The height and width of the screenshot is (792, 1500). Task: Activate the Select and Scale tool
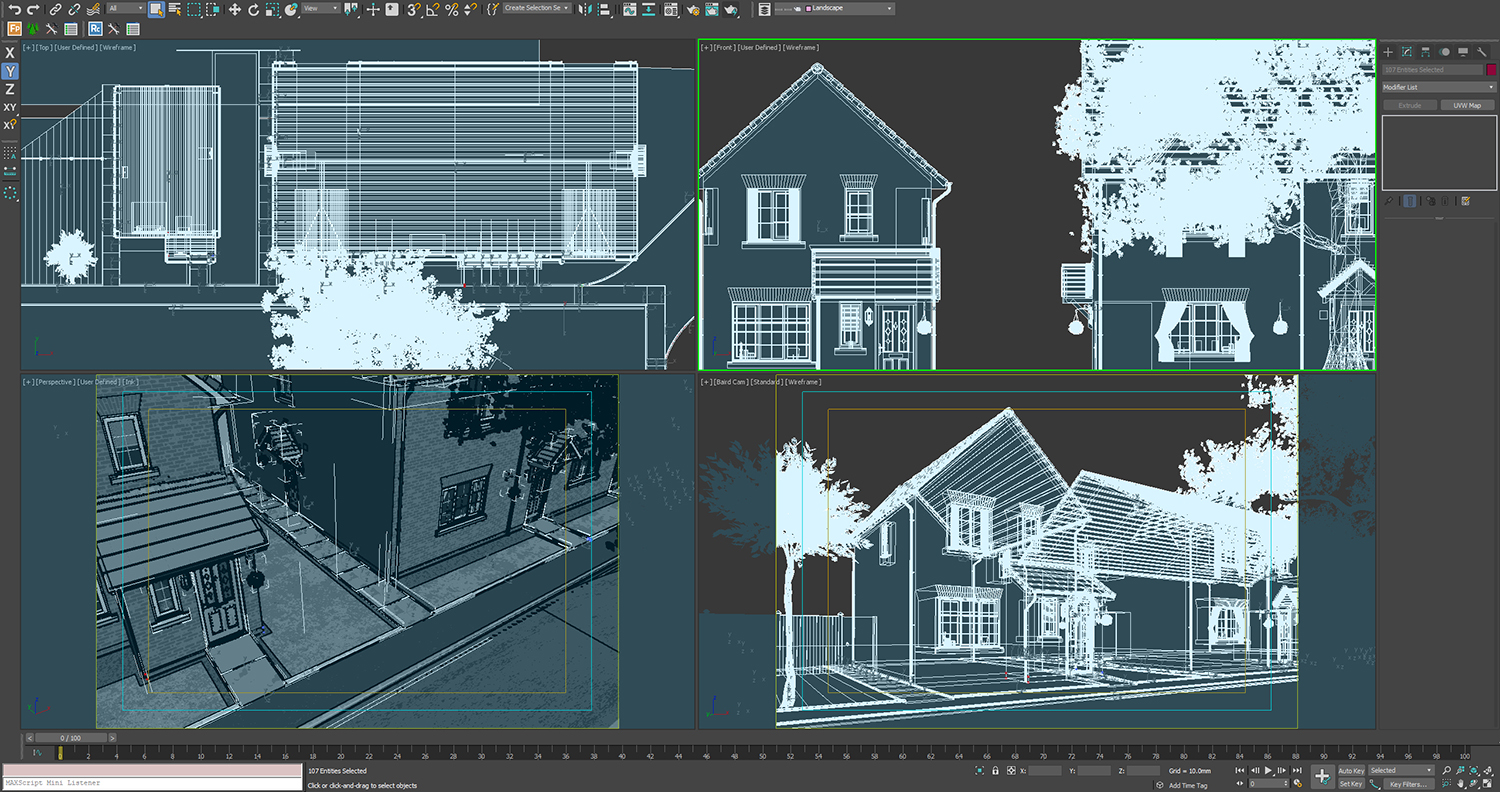point(272,9)
